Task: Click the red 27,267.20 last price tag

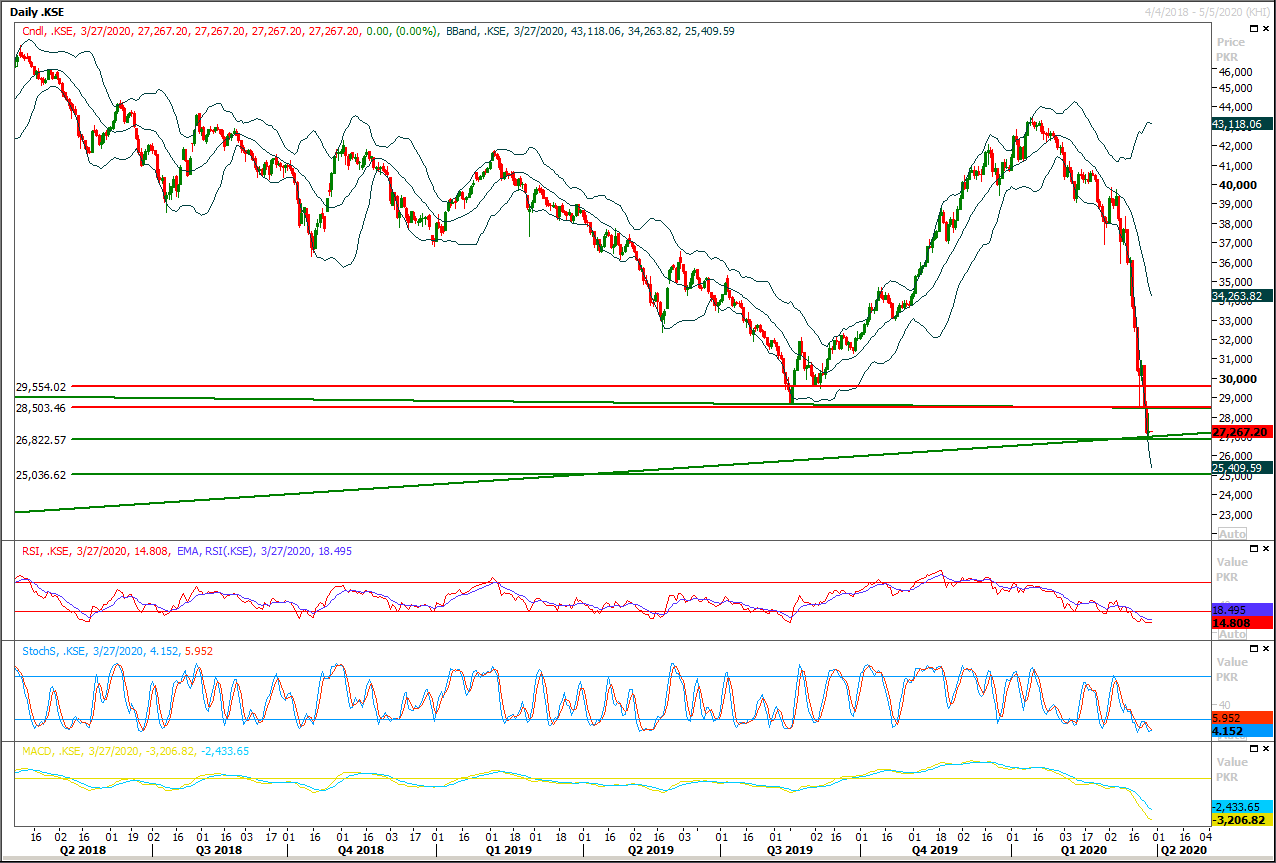Action: pyautogui.click(x=1240, y=432)
